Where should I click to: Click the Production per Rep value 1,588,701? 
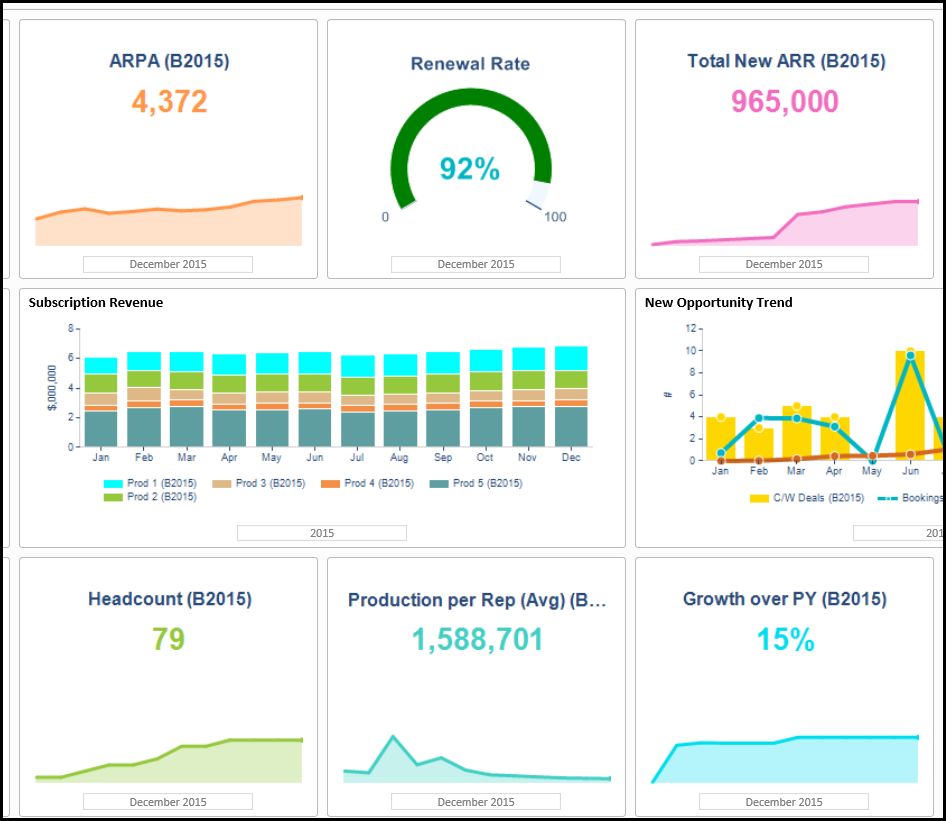(477, 640)
